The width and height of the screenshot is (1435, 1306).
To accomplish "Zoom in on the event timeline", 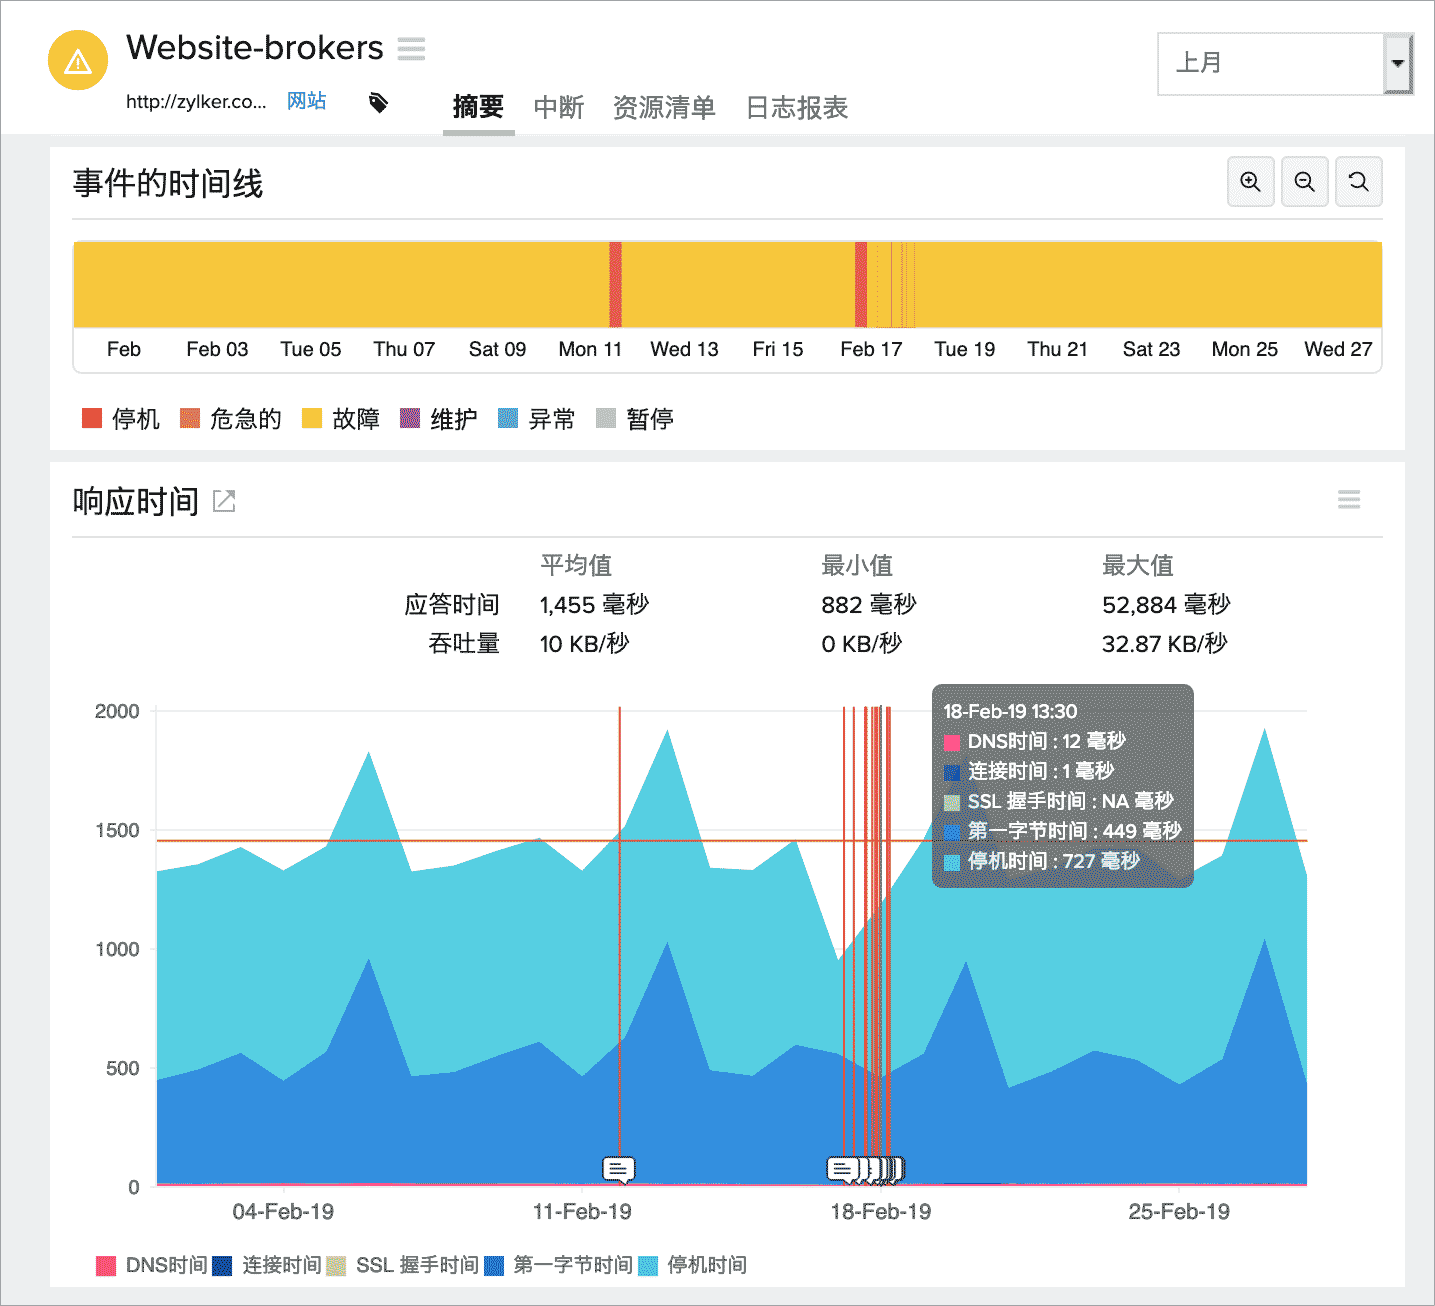I will coord(1250,182).
